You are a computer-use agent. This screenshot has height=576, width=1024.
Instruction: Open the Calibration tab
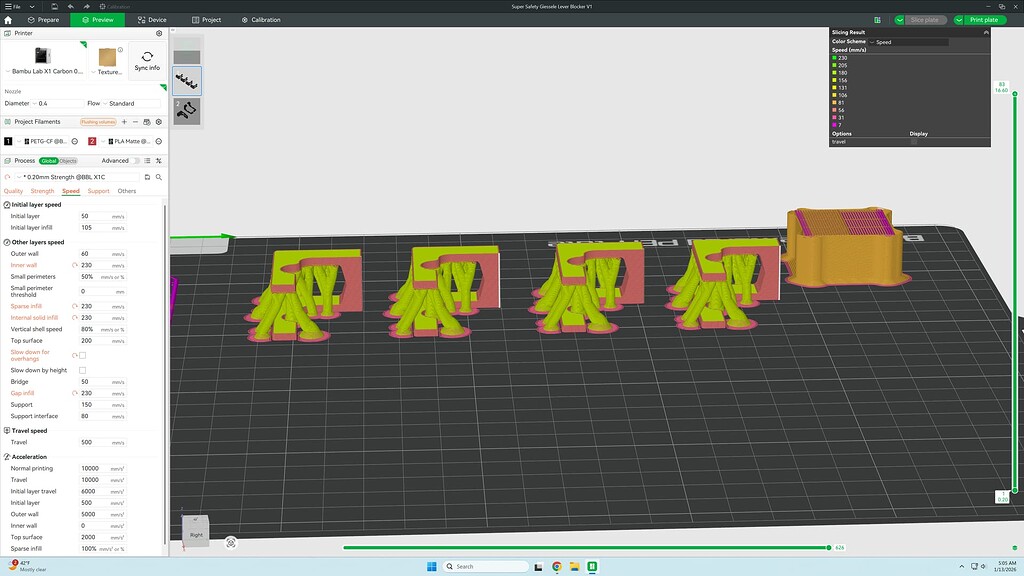tap(261, 20)
